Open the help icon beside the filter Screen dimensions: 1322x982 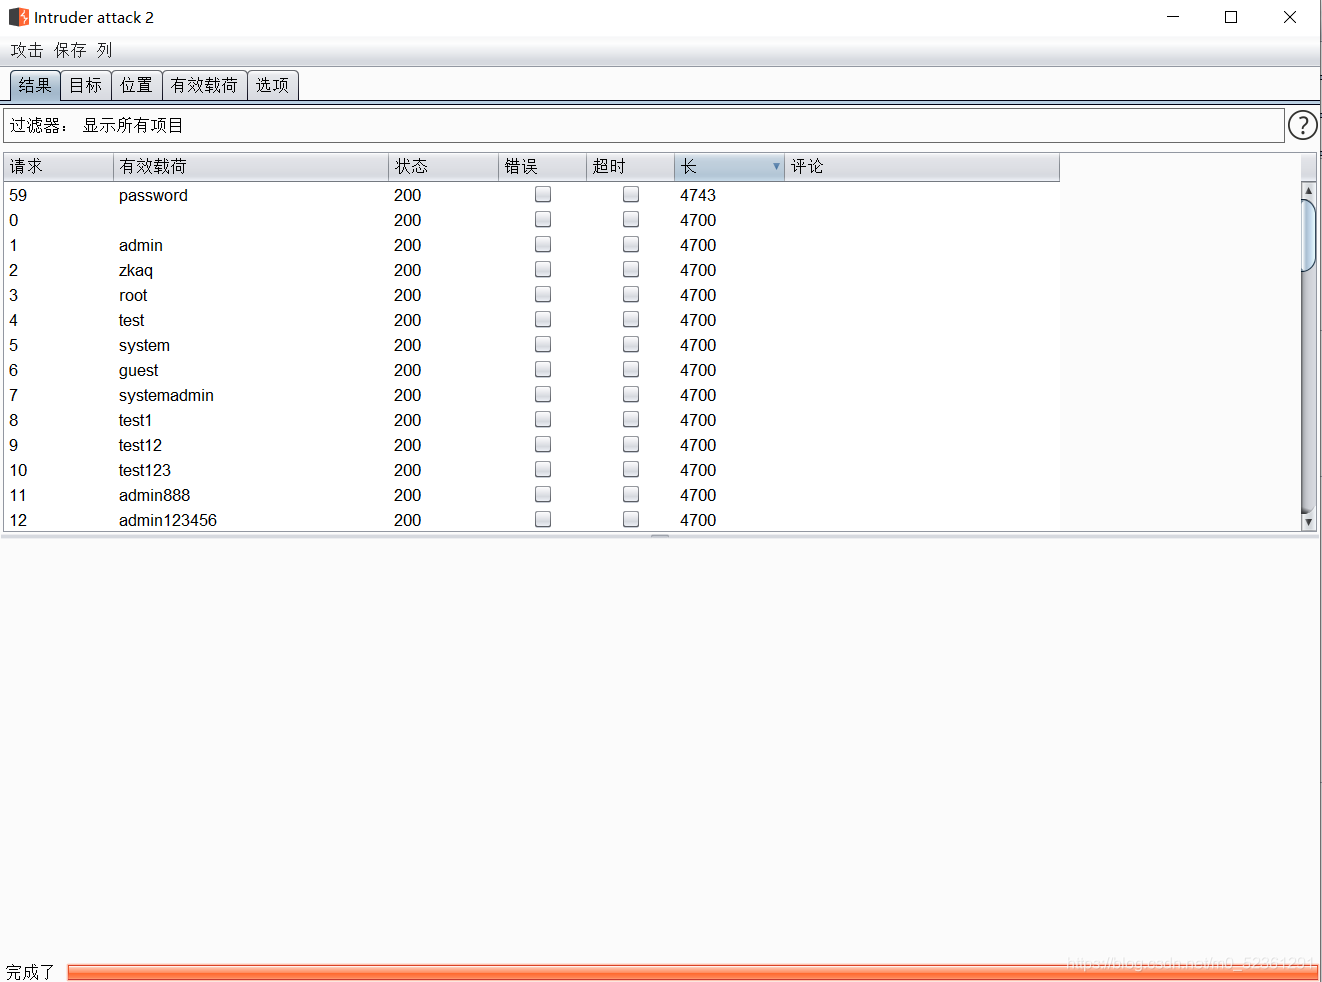(1302, 125)
